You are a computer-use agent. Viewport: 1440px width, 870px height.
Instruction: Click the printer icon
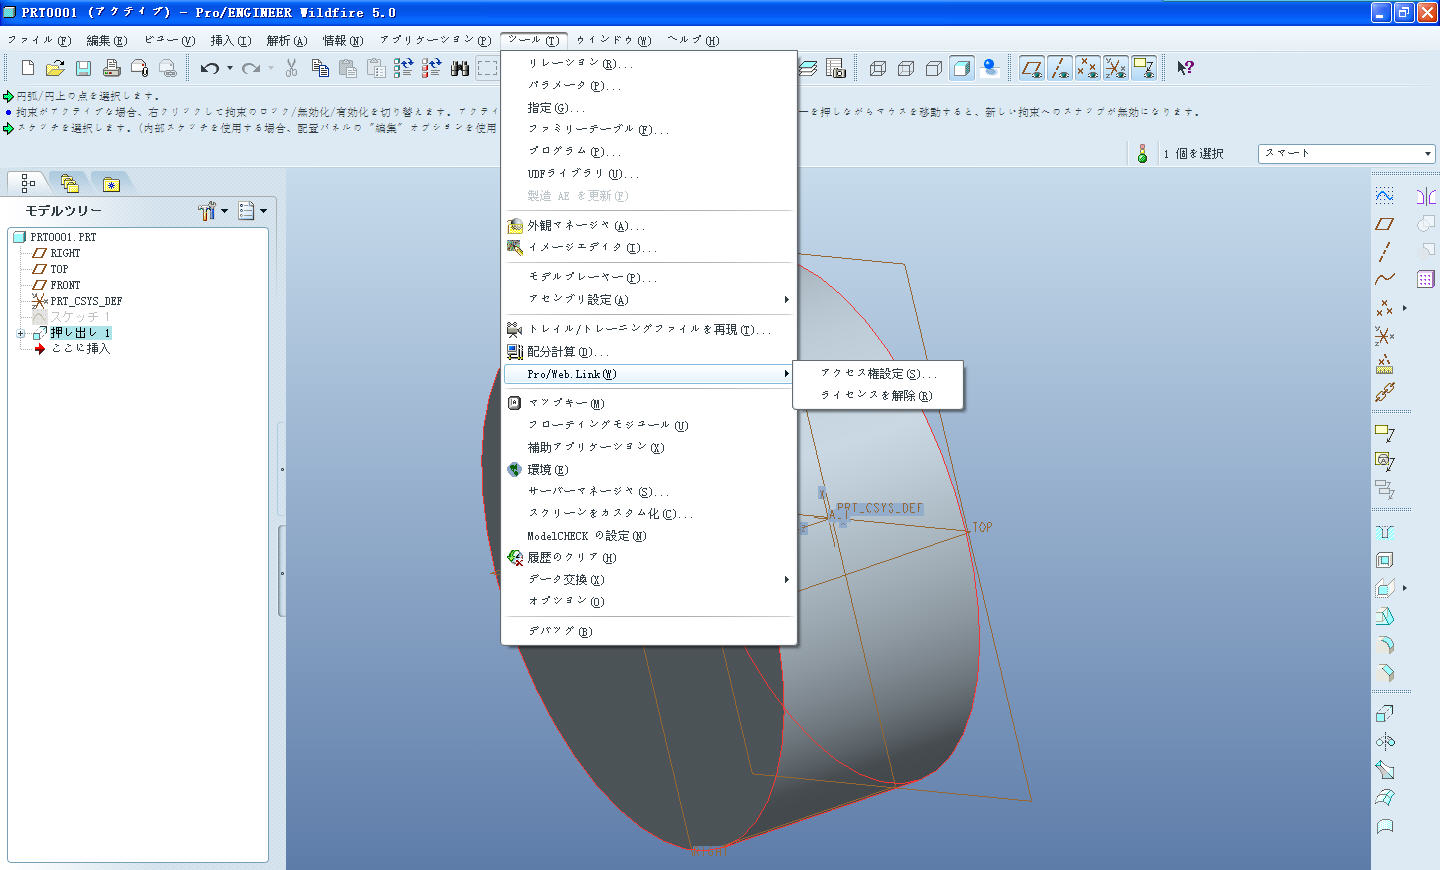pyautogui.click(x=112, y=68)
